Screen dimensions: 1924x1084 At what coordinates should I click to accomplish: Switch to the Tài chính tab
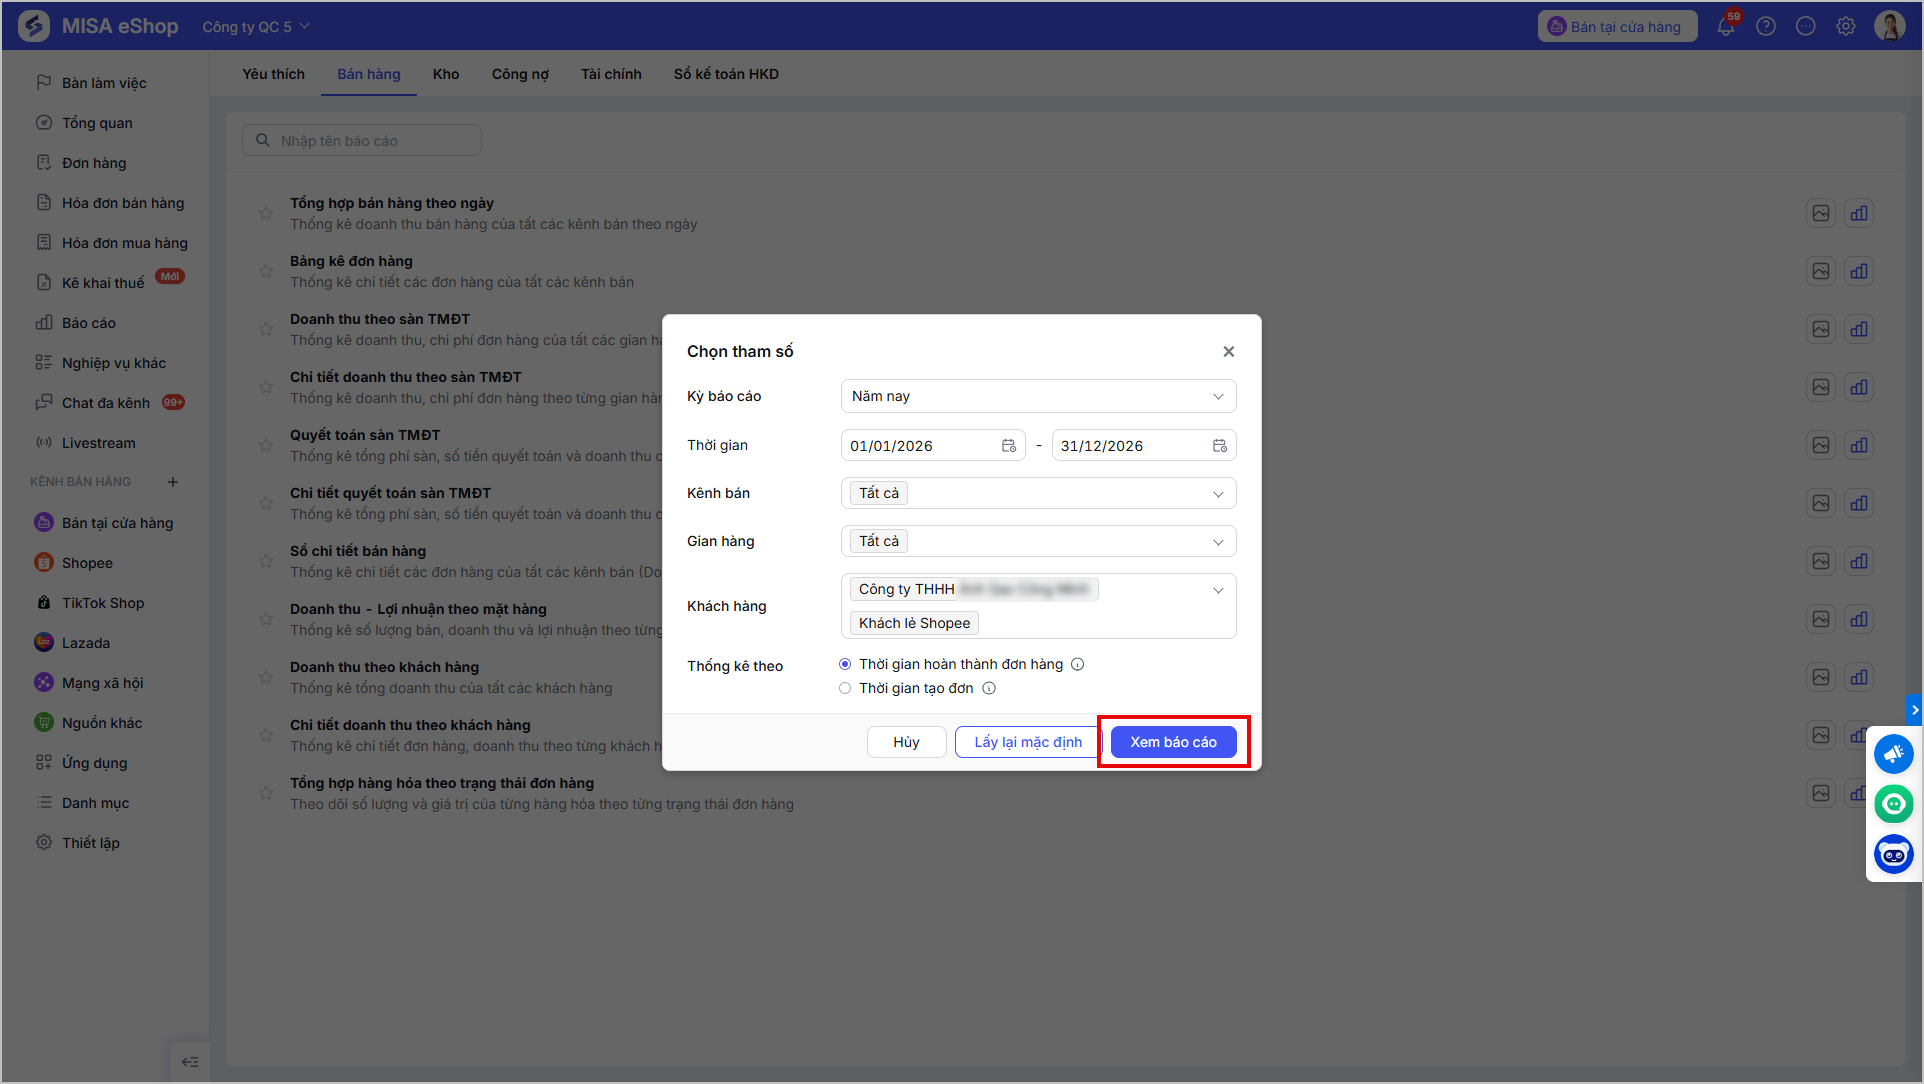(611, 74)
